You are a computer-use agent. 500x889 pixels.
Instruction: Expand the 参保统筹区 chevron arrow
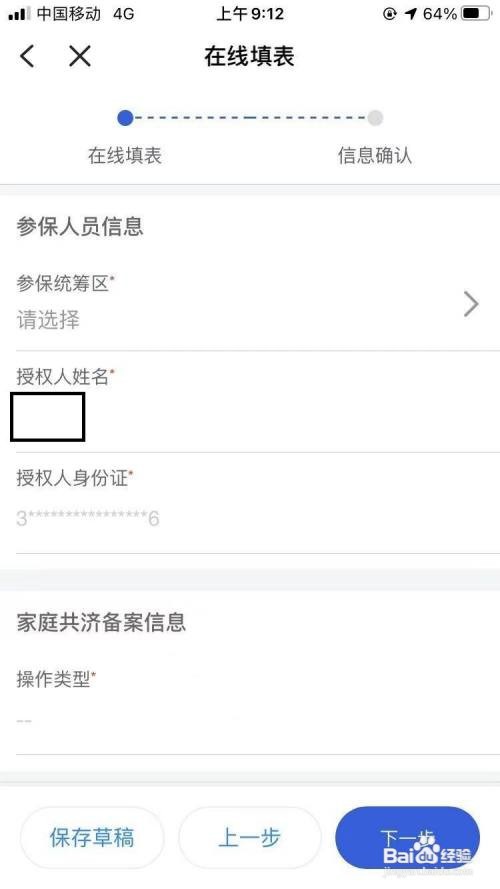click(471, 304)
